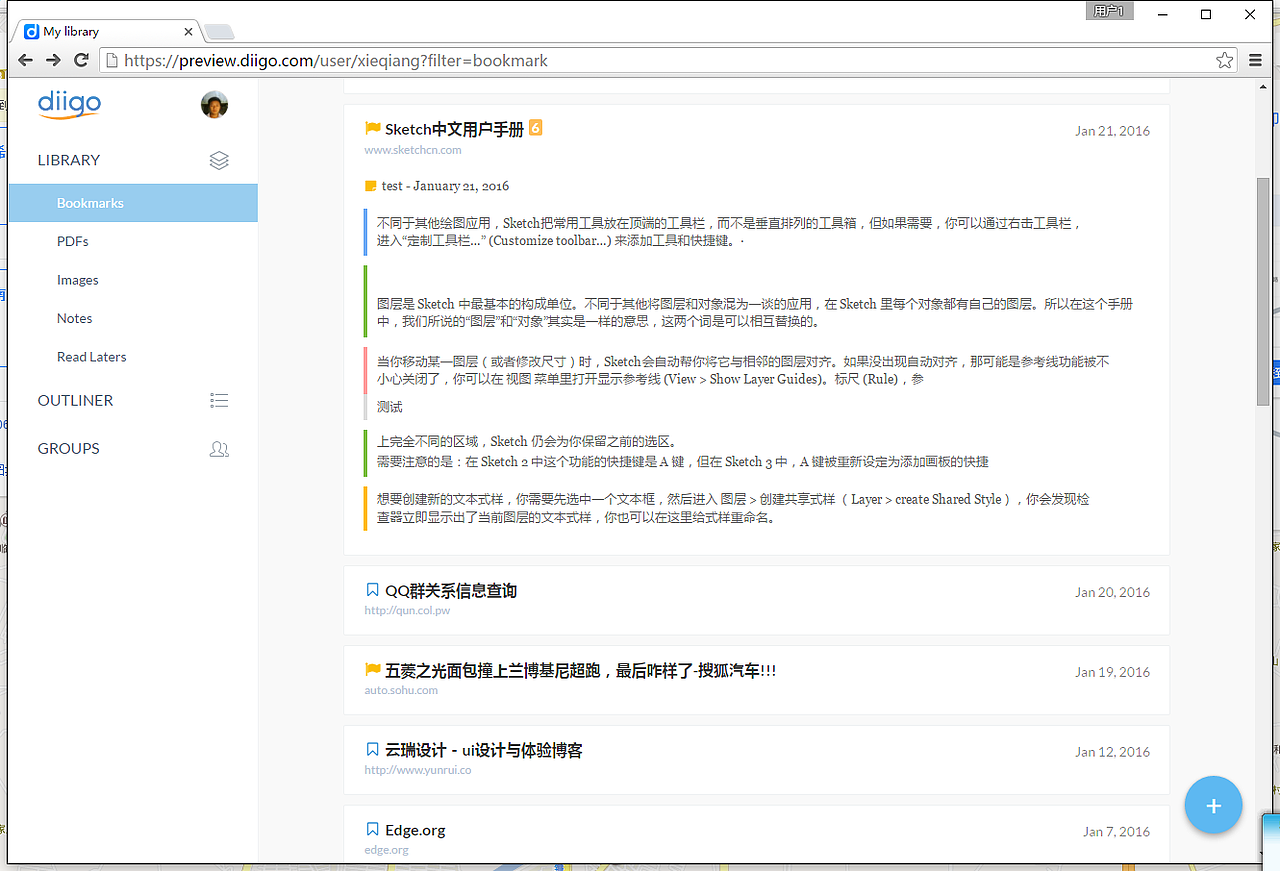Click the Library layers icon

(x=219, y=160)
